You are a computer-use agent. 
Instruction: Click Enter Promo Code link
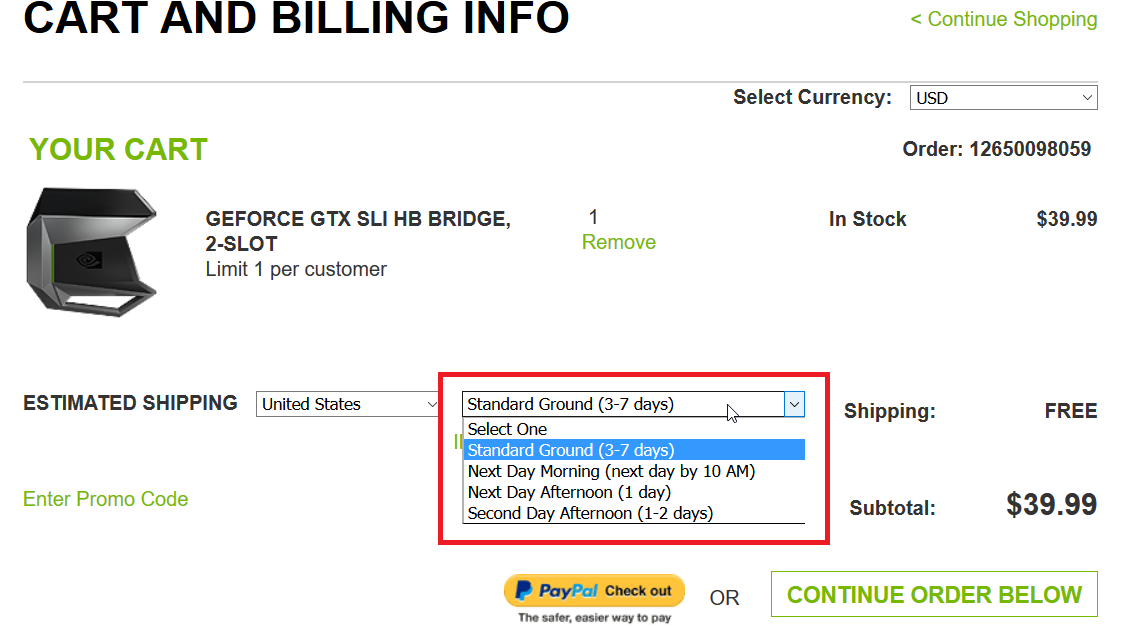tap(106, 499)
